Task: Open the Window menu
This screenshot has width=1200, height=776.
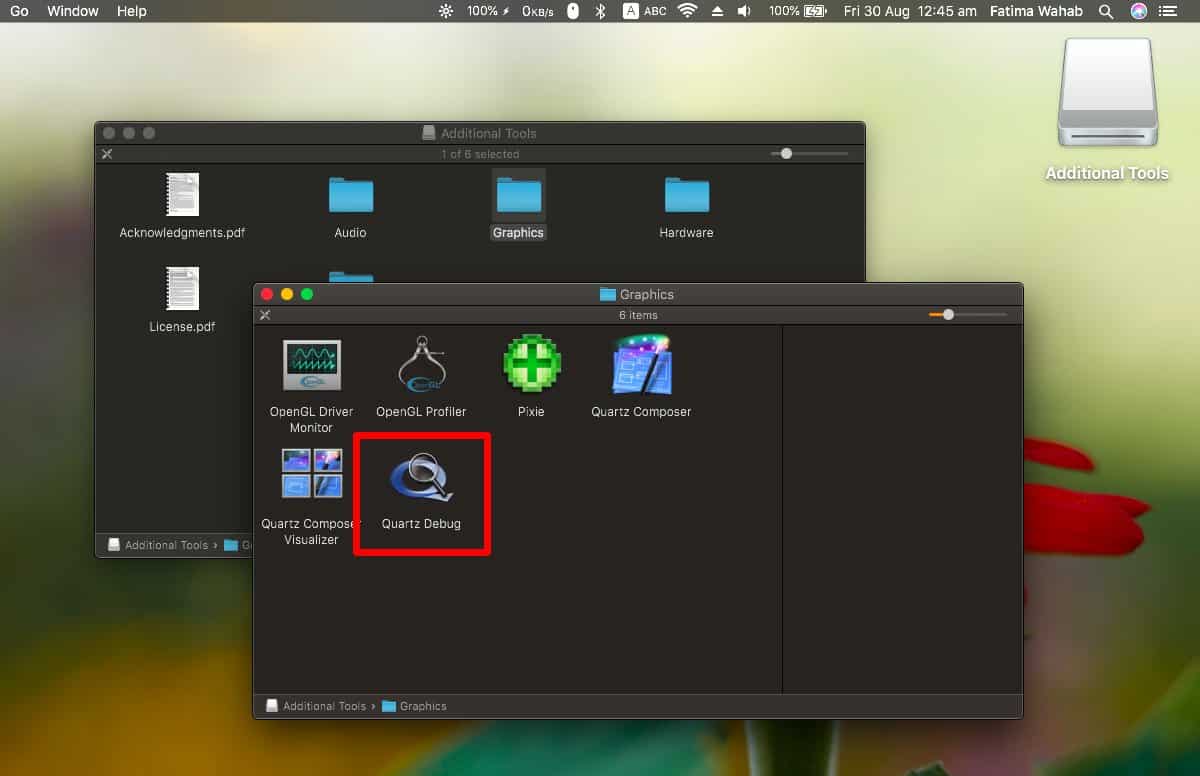Action: (x=73, y=11)
